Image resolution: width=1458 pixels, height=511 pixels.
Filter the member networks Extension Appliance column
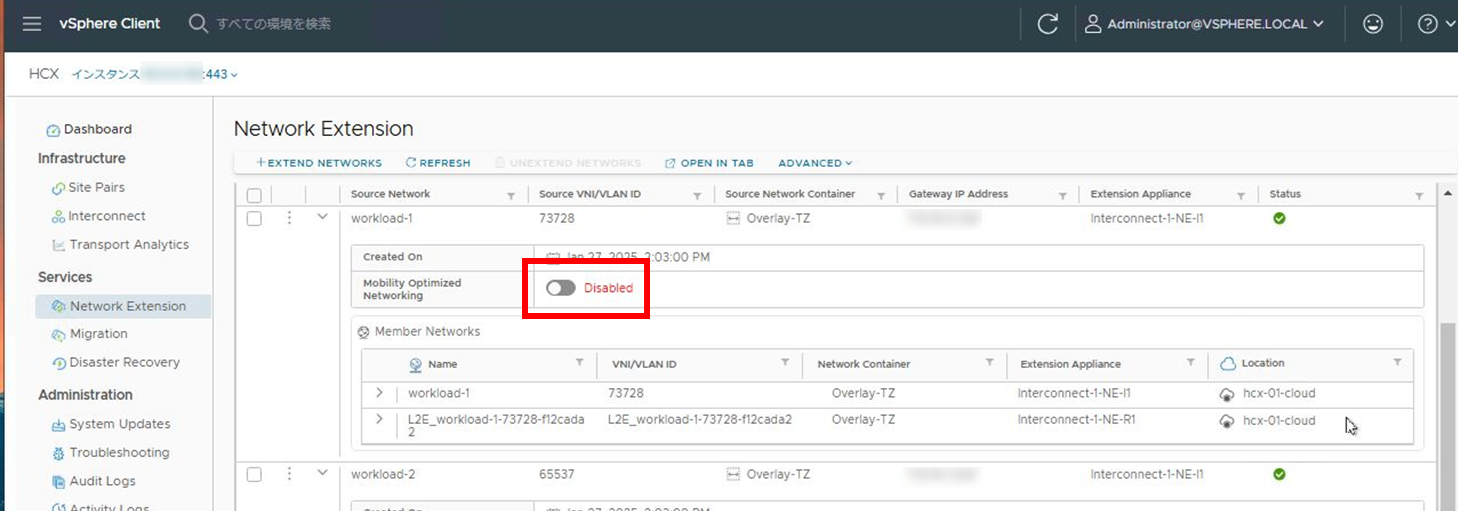1191,362
